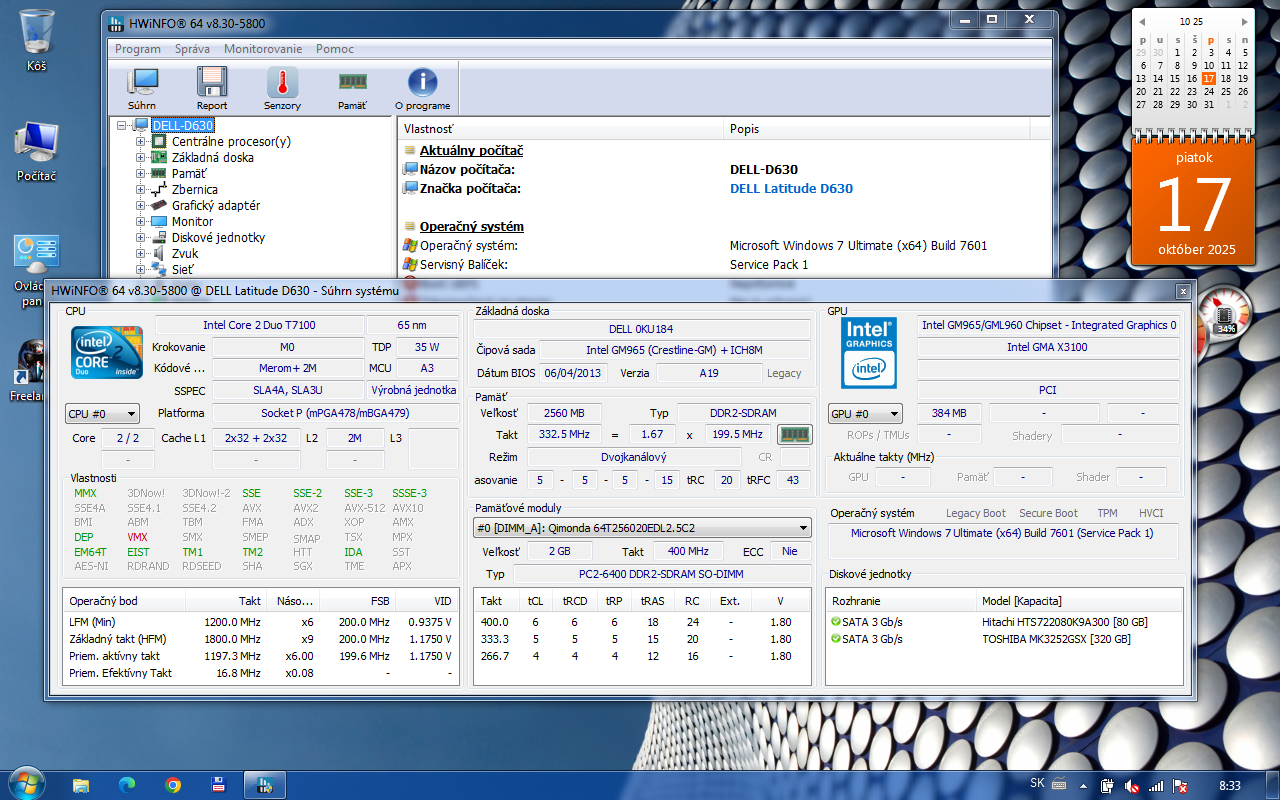The height and width of the screenshot is (800, 1280).
Task: Expand the Centrálne procesor(y) tree node
Action: click(x=141, y=142)
